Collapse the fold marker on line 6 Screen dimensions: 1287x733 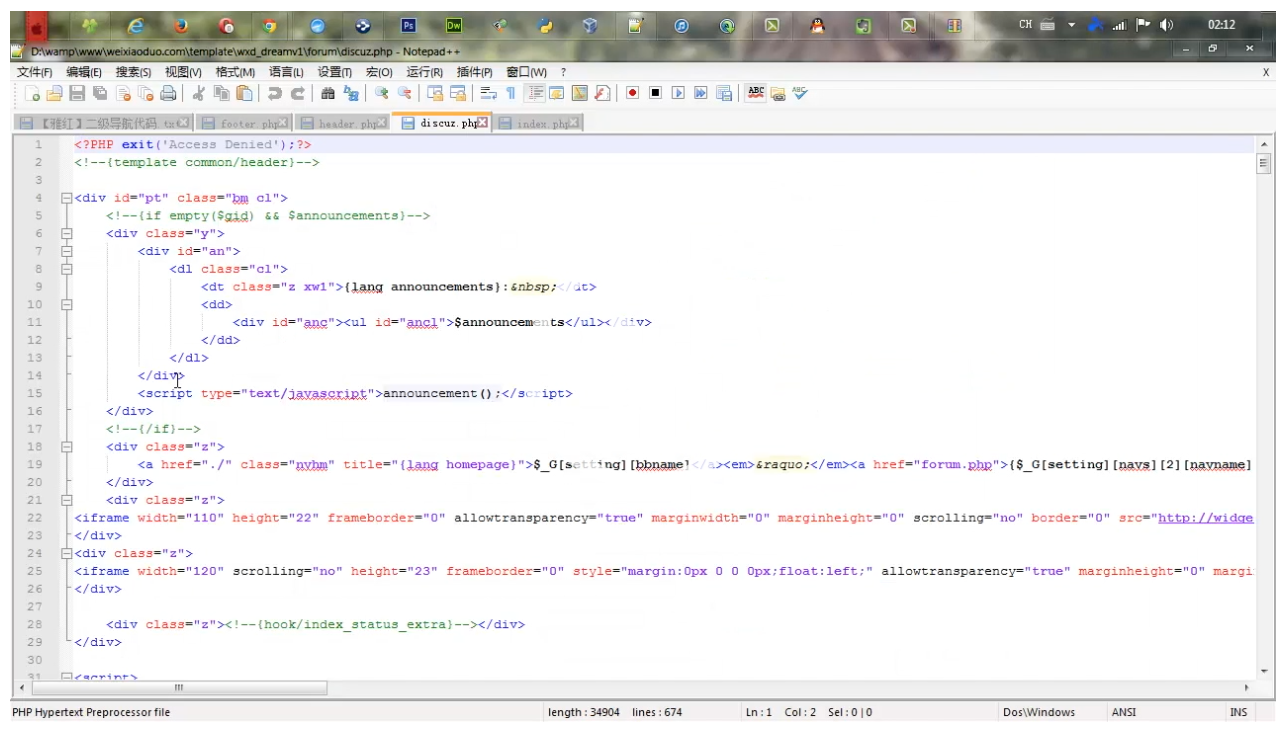[x=66, y=233]
